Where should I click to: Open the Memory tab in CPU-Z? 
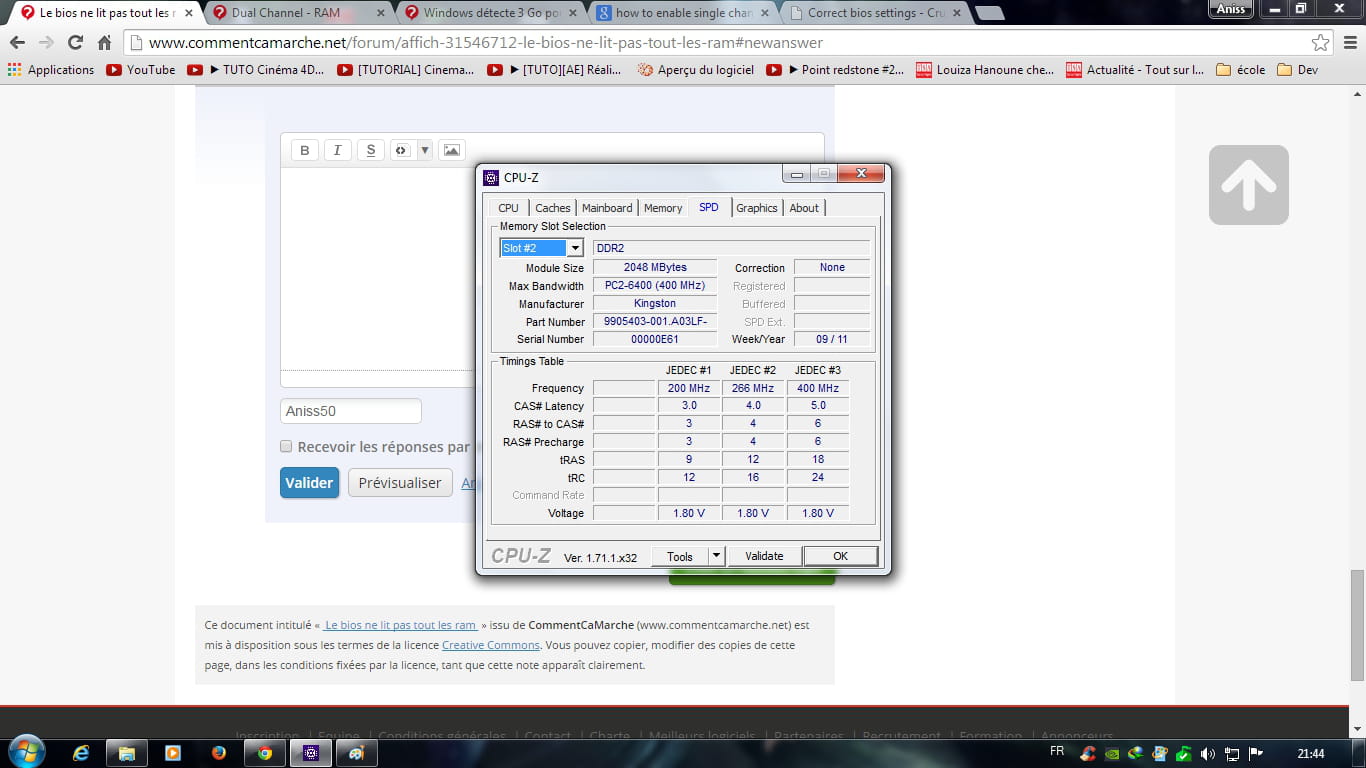663,208
